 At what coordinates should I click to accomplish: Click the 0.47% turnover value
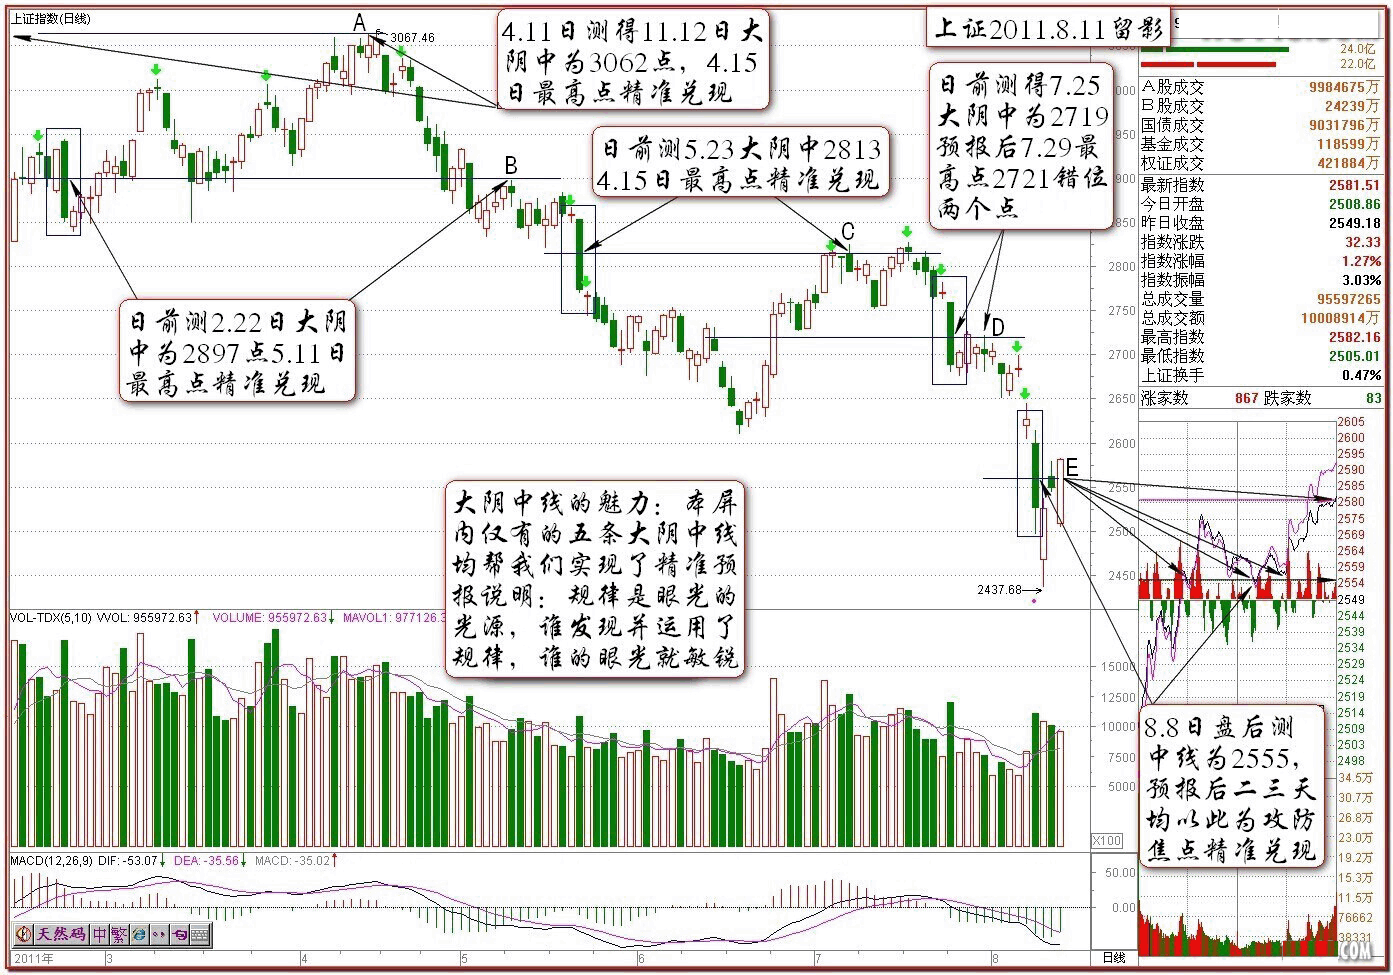(x=1361, y=375)
